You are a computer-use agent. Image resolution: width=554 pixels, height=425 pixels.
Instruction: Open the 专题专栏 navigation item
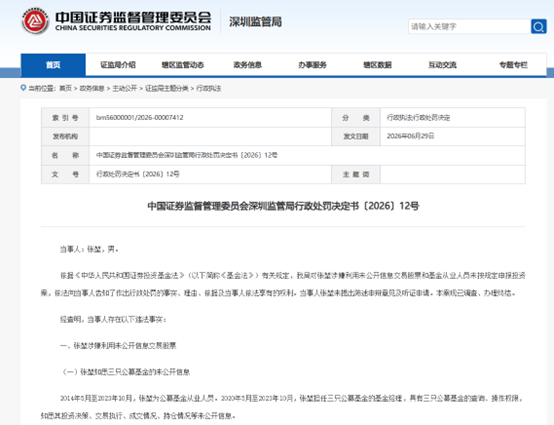513,65
